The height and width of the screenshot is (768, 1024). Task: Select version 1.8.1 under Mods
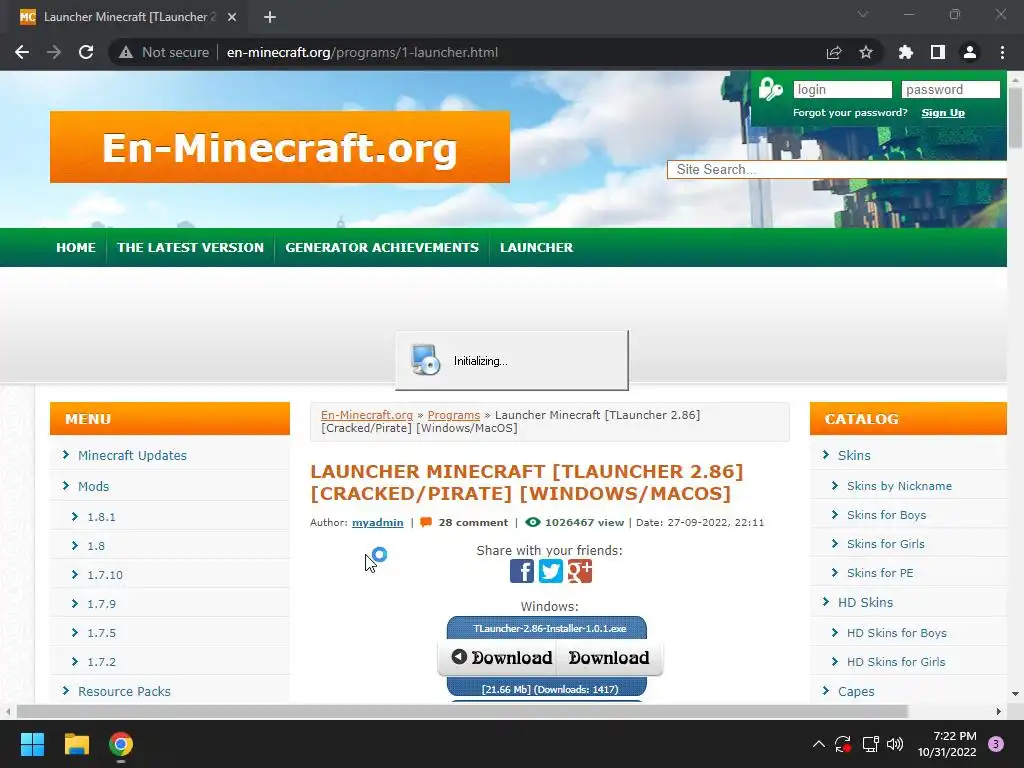click(x=101, y=517)
